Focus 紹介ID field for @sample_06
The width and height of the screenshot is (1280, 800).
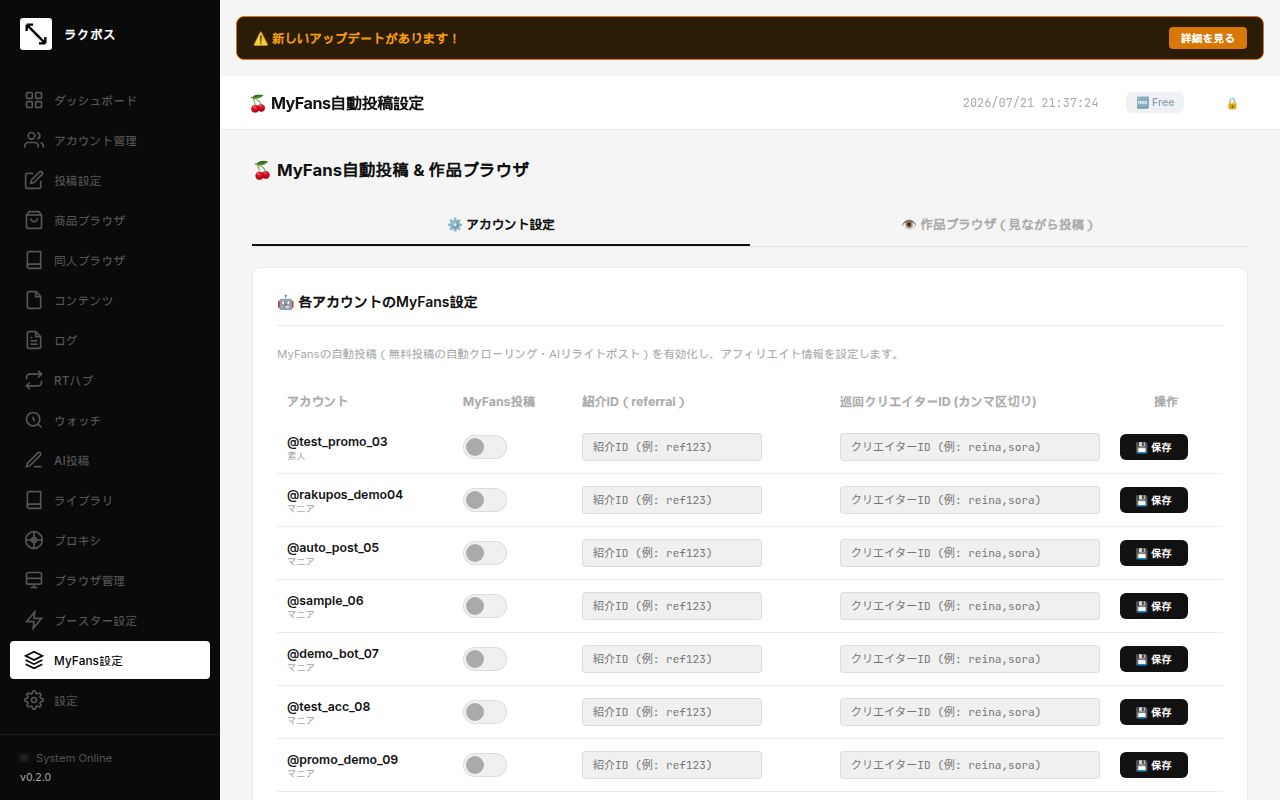tap(672, 606)
